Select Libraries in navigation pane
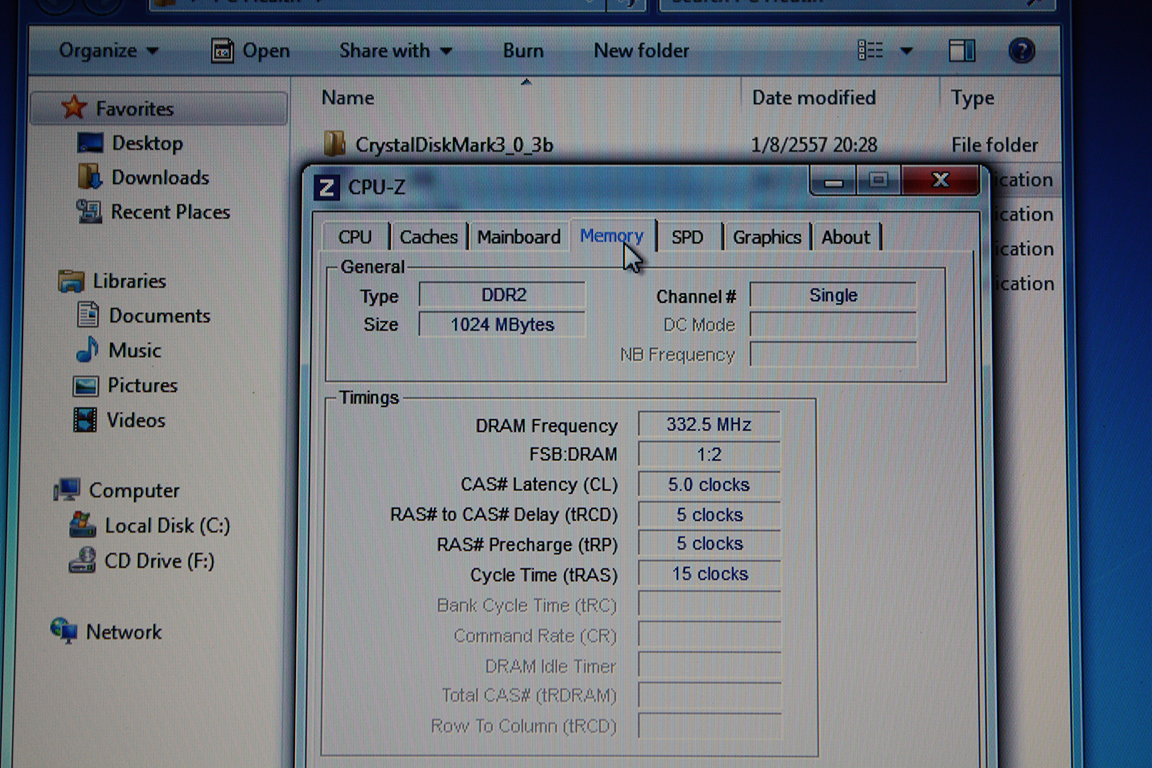 129,281
